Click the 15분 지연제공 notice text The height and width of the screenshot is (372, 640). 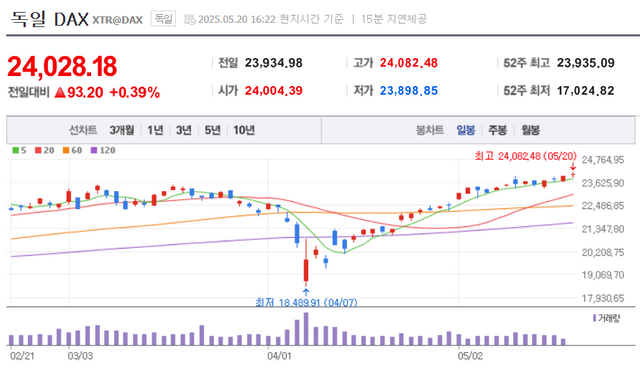pyautogui.click(x=394, y=19)
